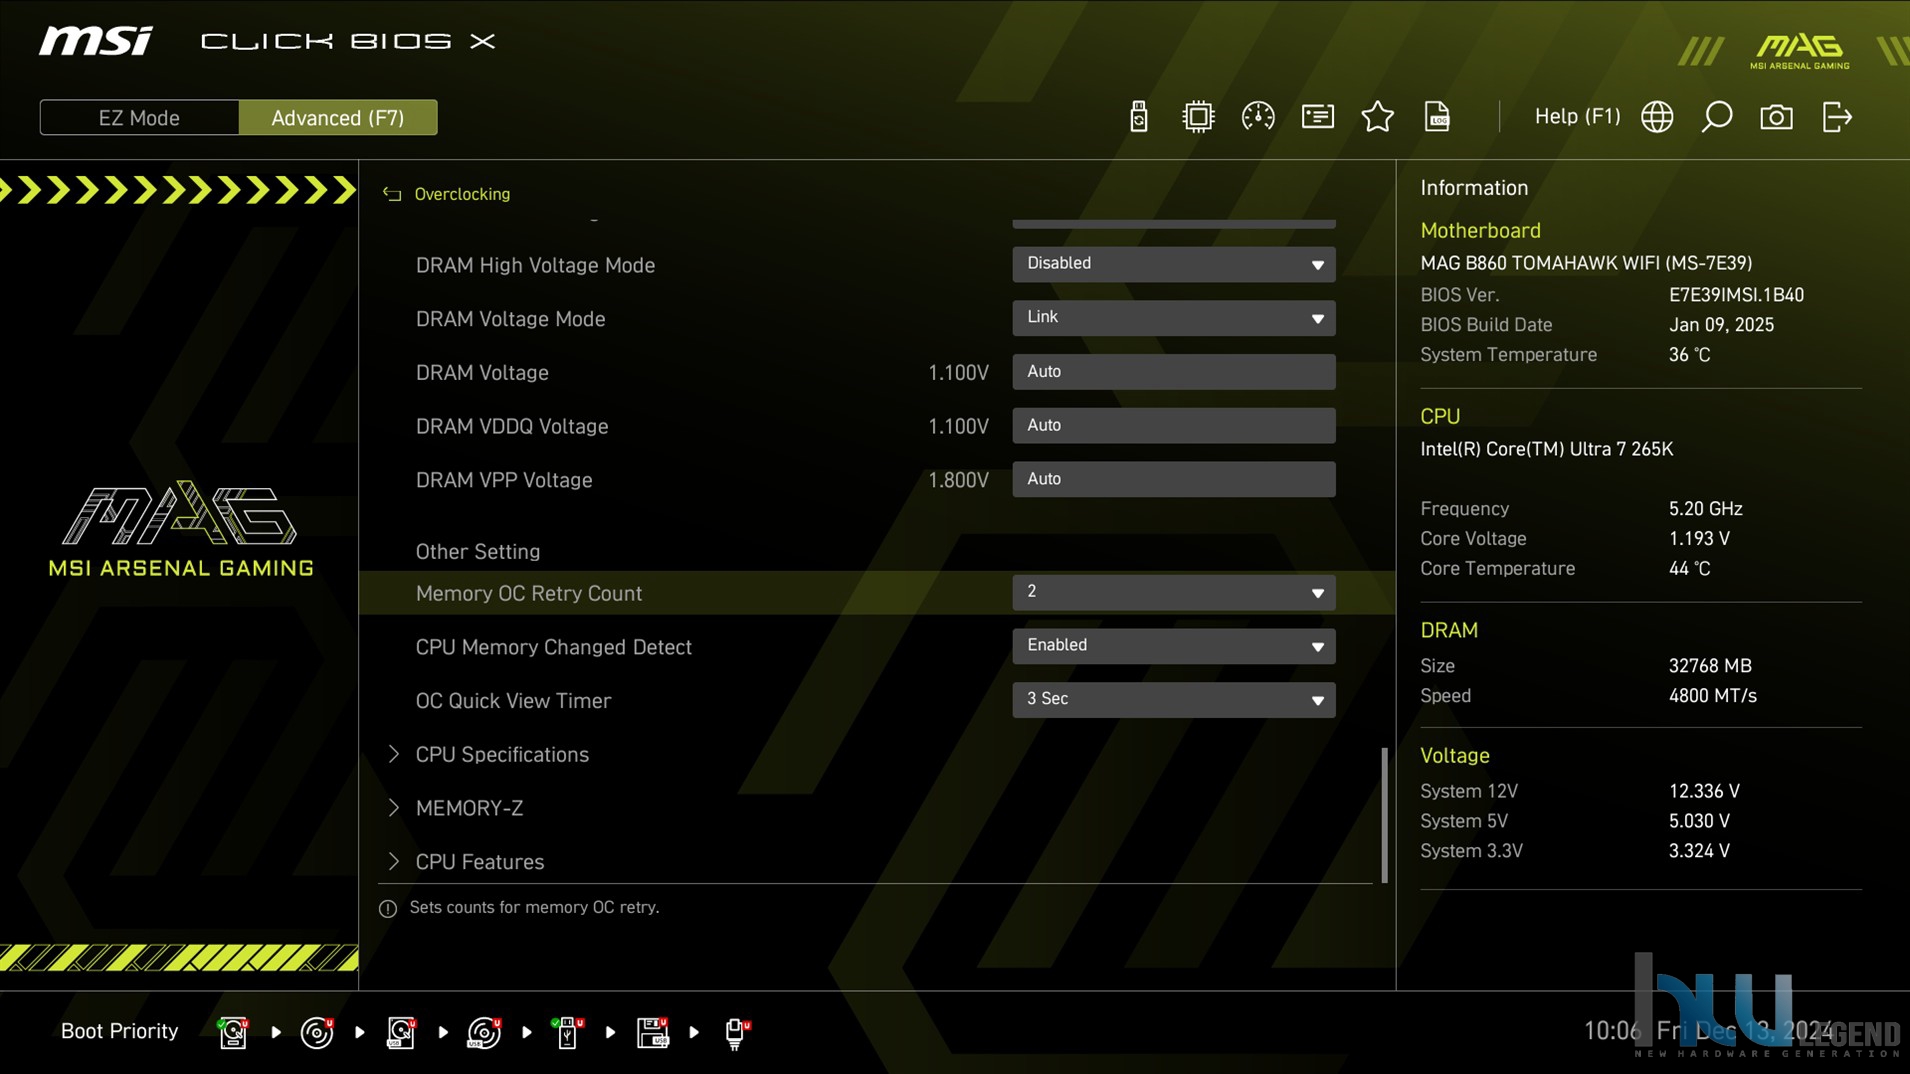
Task: Change language with the globe icon
Action: [x=1657, y=117]
